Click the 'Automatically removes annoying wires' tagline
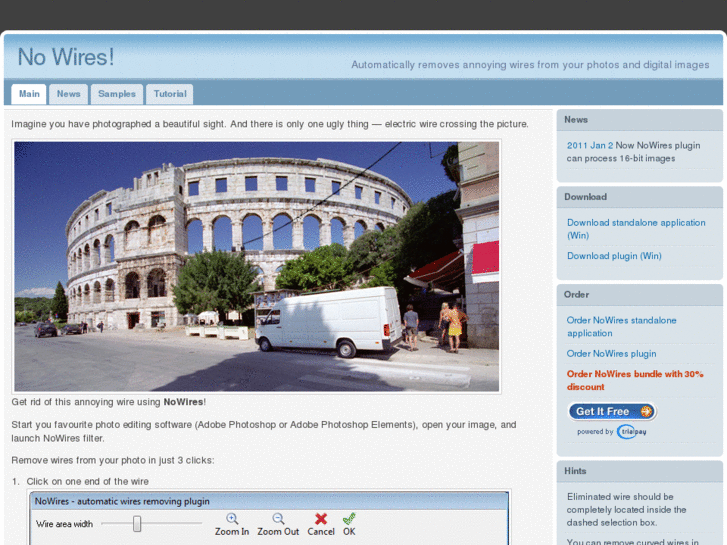Viewport: 727px width, 545px height. click(530, 65)
